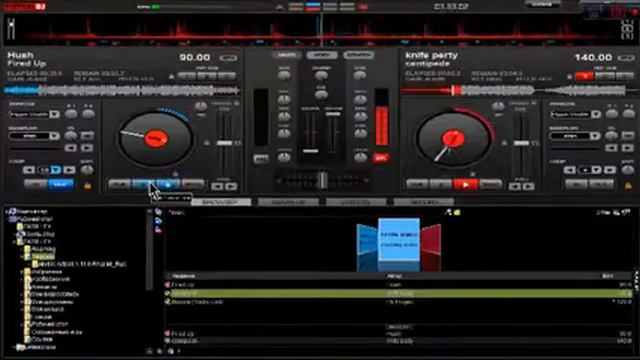Play next sample on right deck sampler
Image resolution: width=640 pixels, height=360 pixels.
tap(628, 148)
